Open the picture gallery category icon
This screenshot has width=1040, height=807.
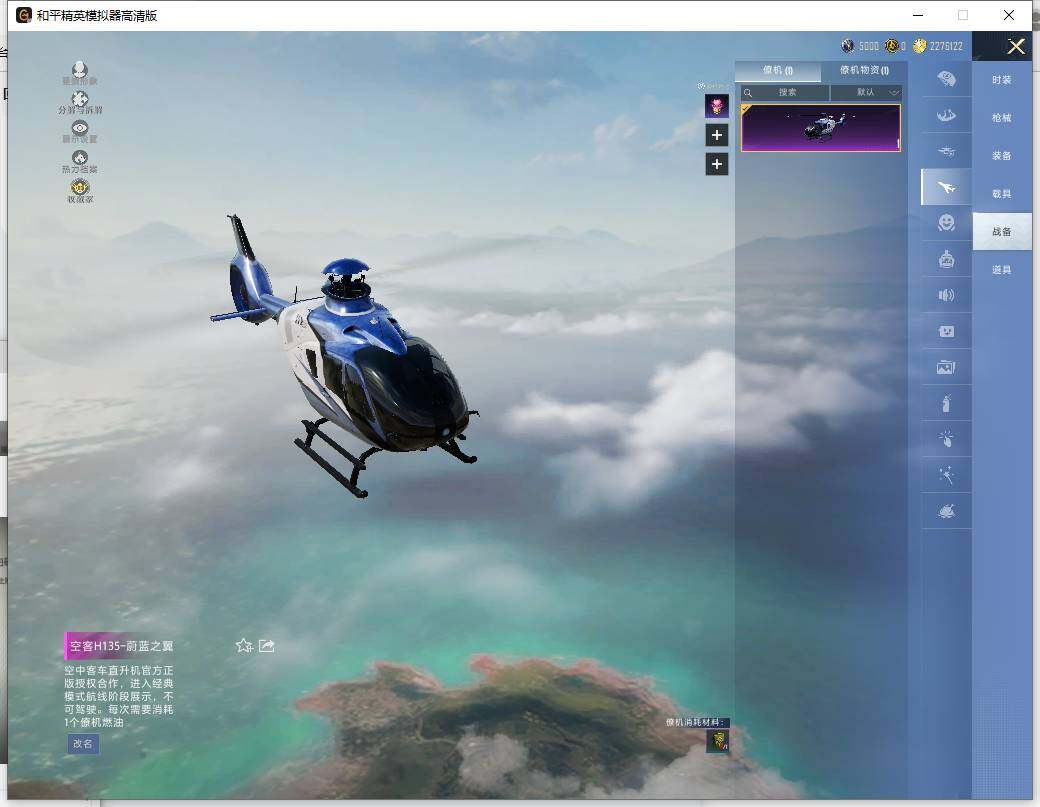pos(946,367)
